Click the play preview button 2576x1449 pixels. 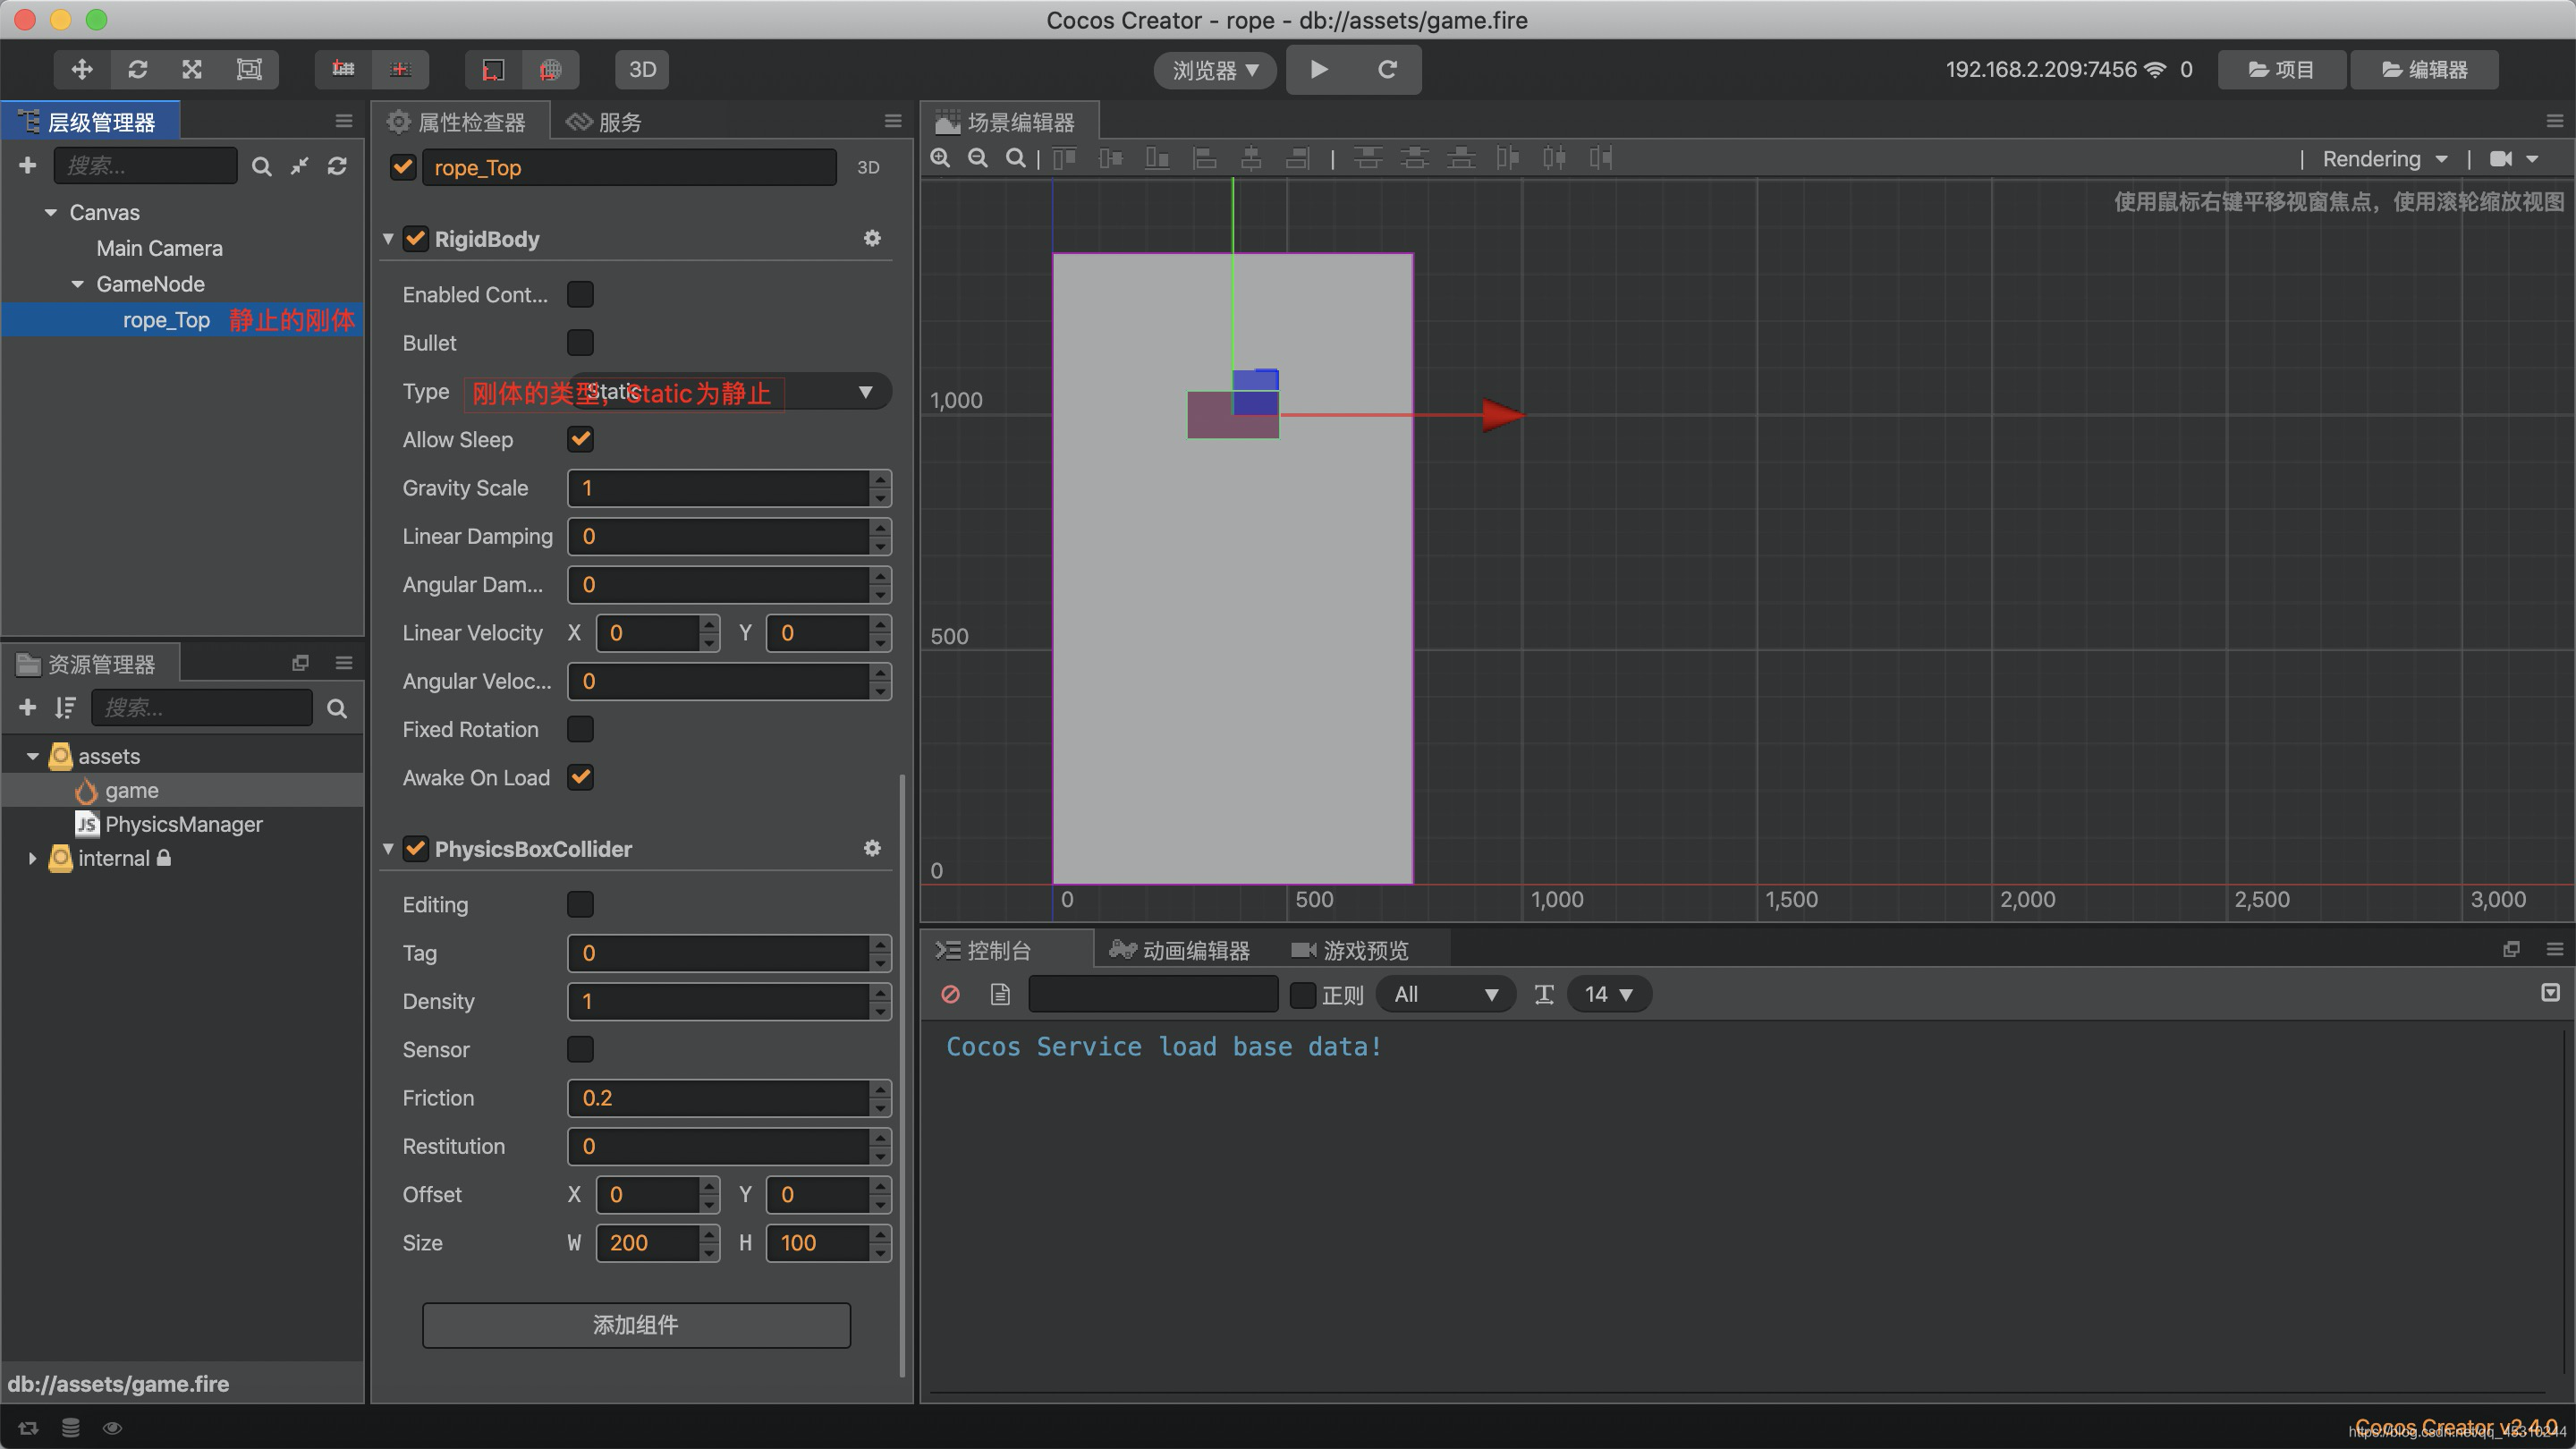[1319, 69]
